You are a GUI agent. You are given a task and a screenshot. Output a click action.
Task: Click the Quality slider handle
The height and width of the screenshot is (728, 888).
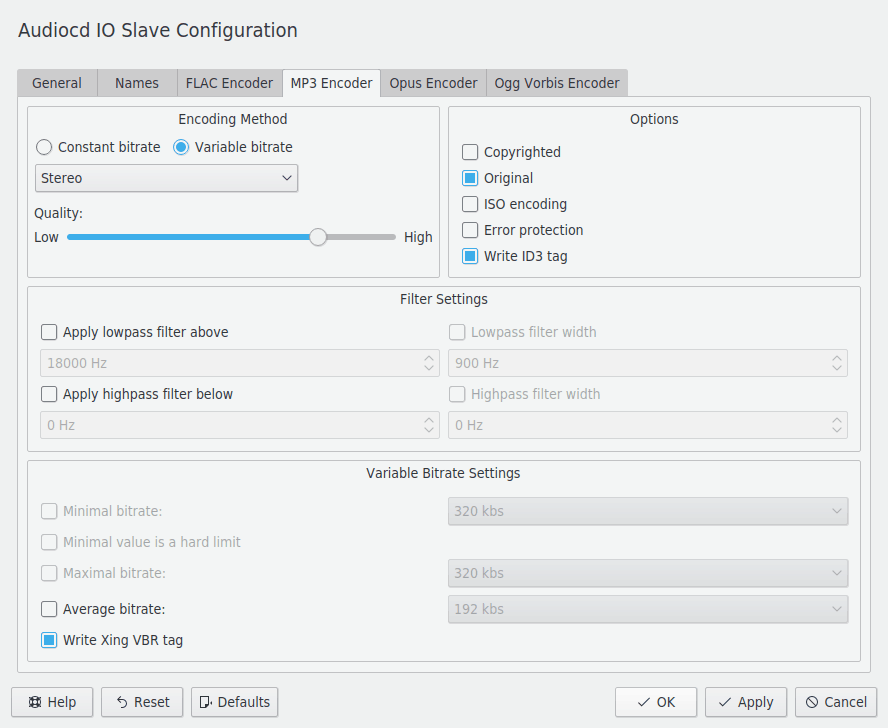coord(318,237)
